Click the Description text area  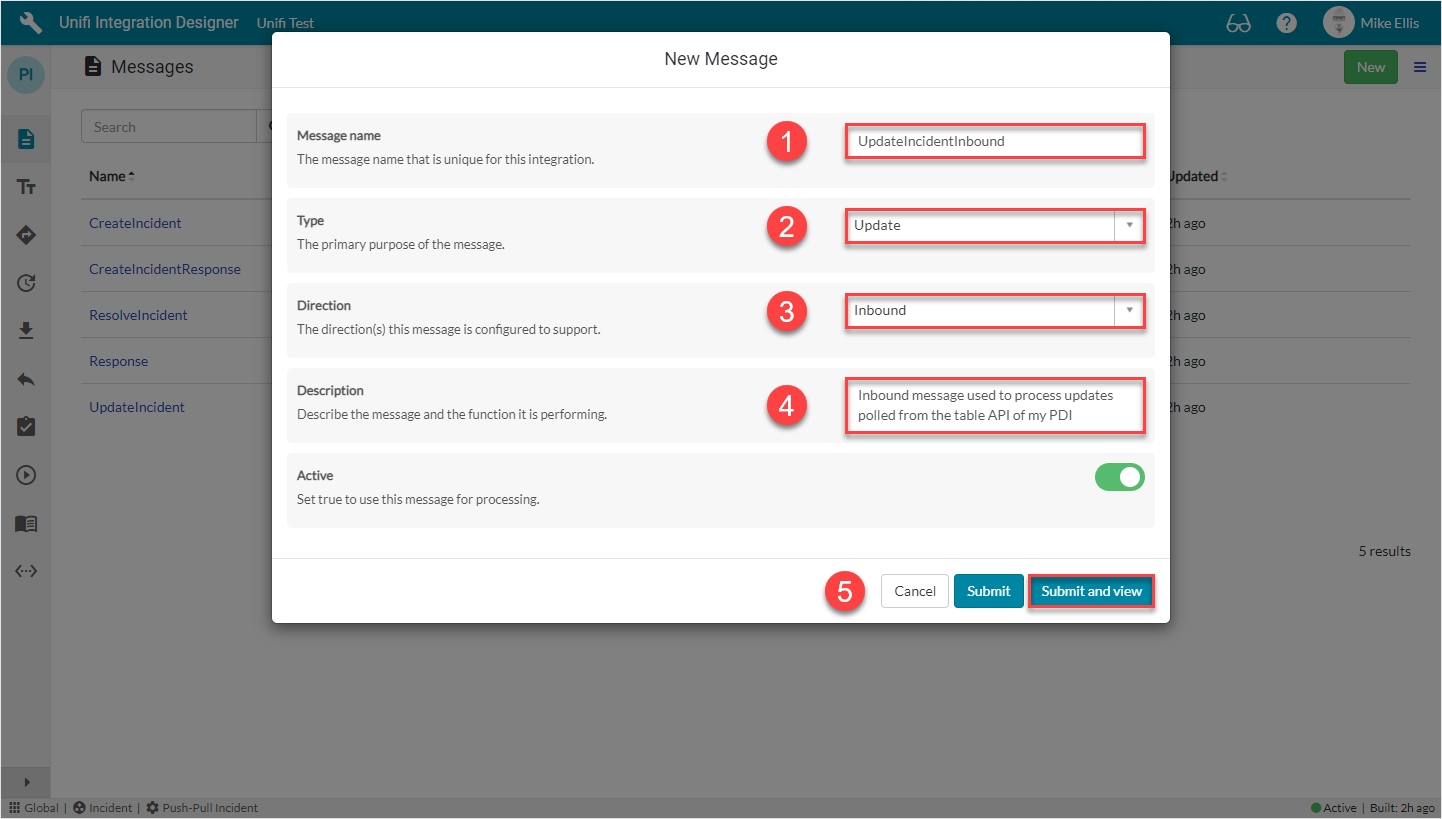pos(994,405)
